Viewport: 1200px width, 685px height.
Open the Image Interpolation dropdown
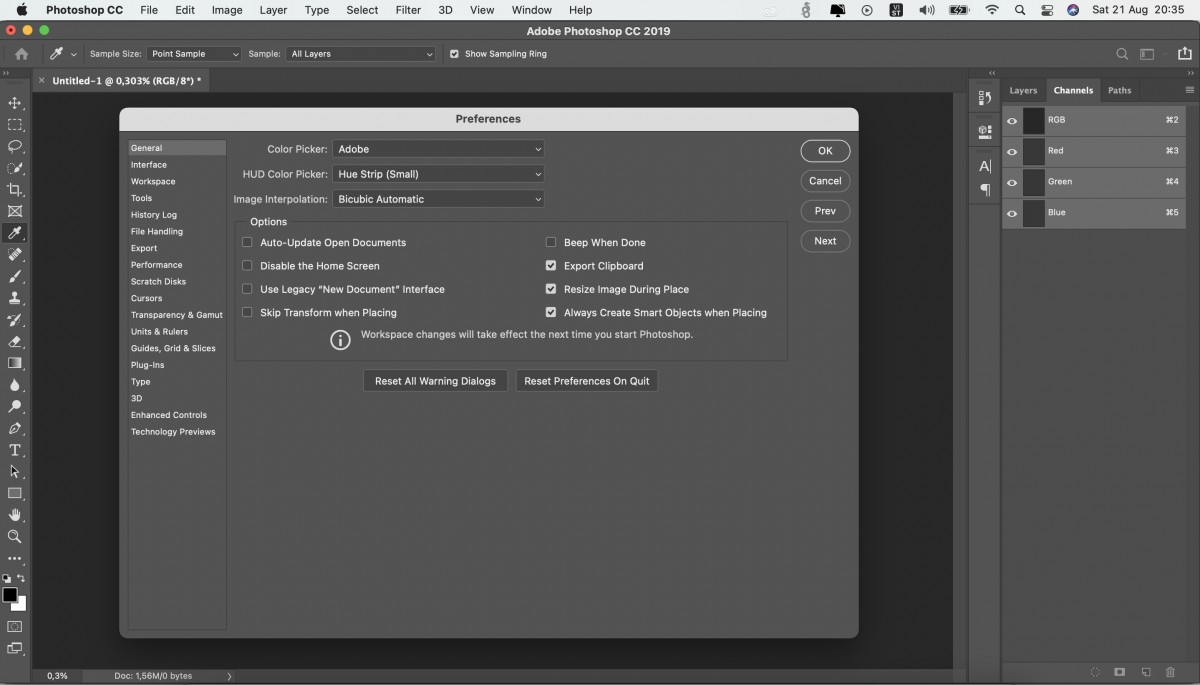point(438,199)
